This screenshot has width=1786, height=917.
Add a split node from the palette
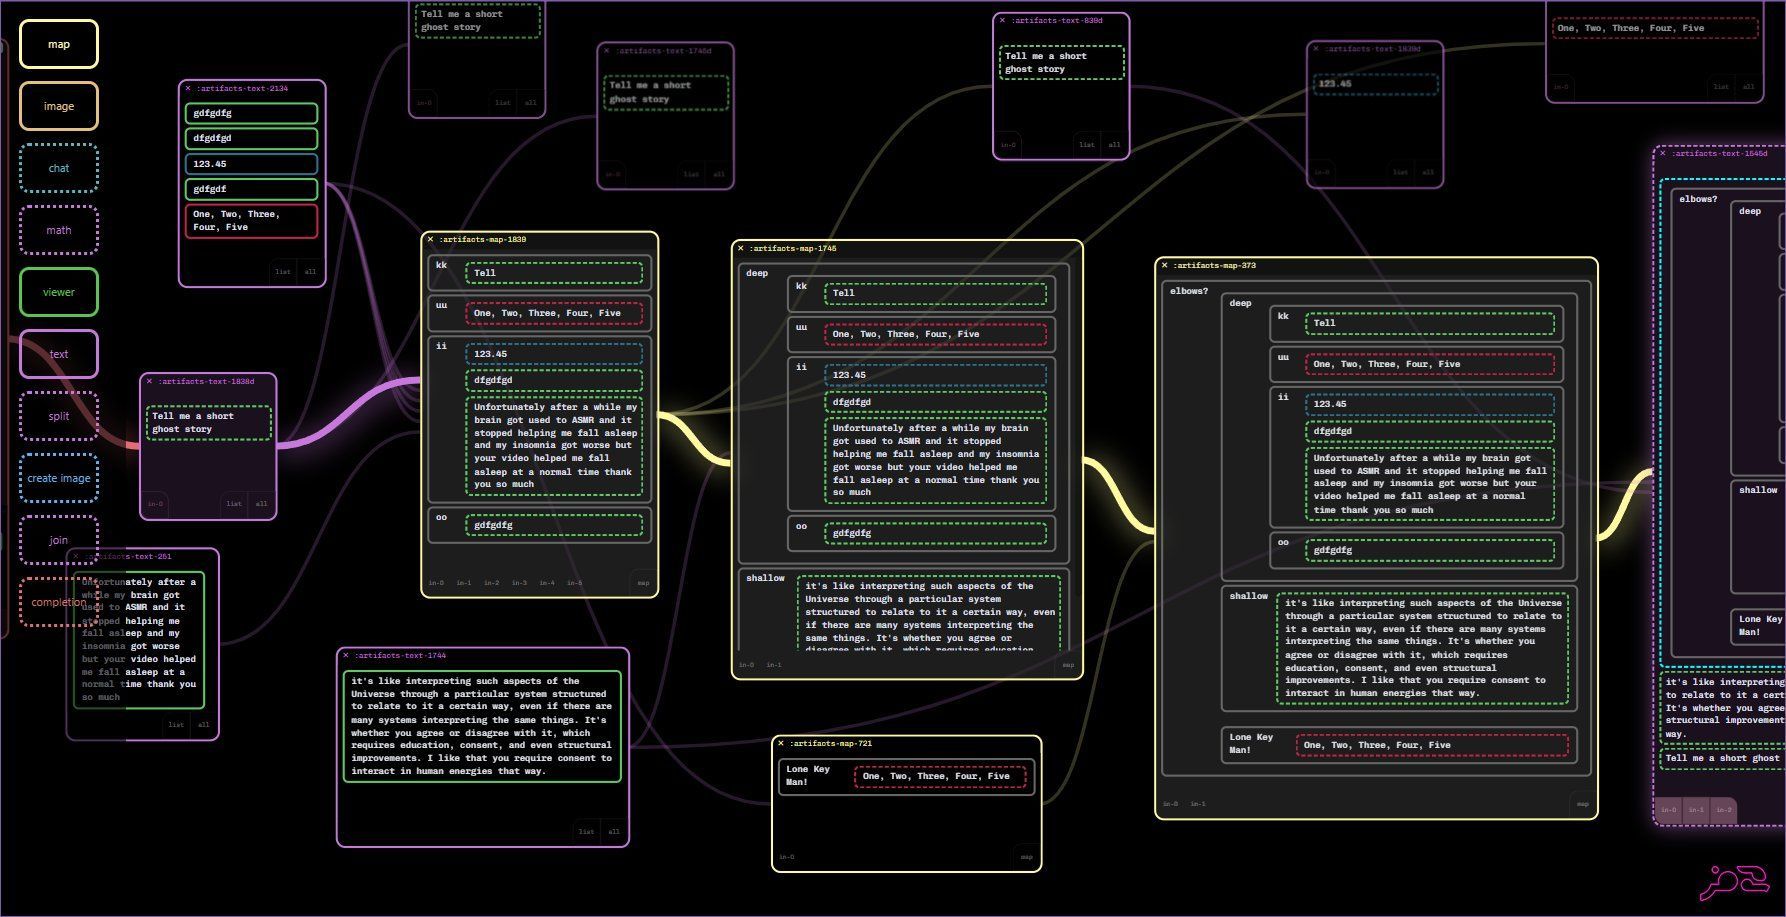[59, 416]
